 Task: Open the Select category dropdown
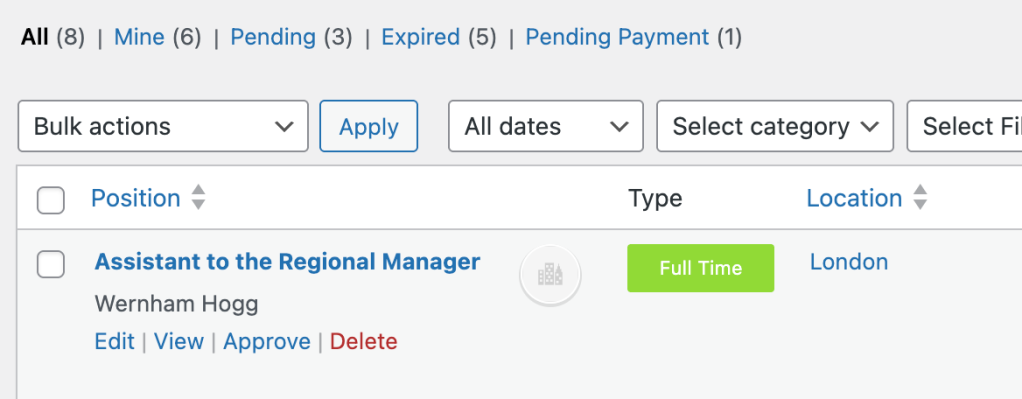[775, 126]
